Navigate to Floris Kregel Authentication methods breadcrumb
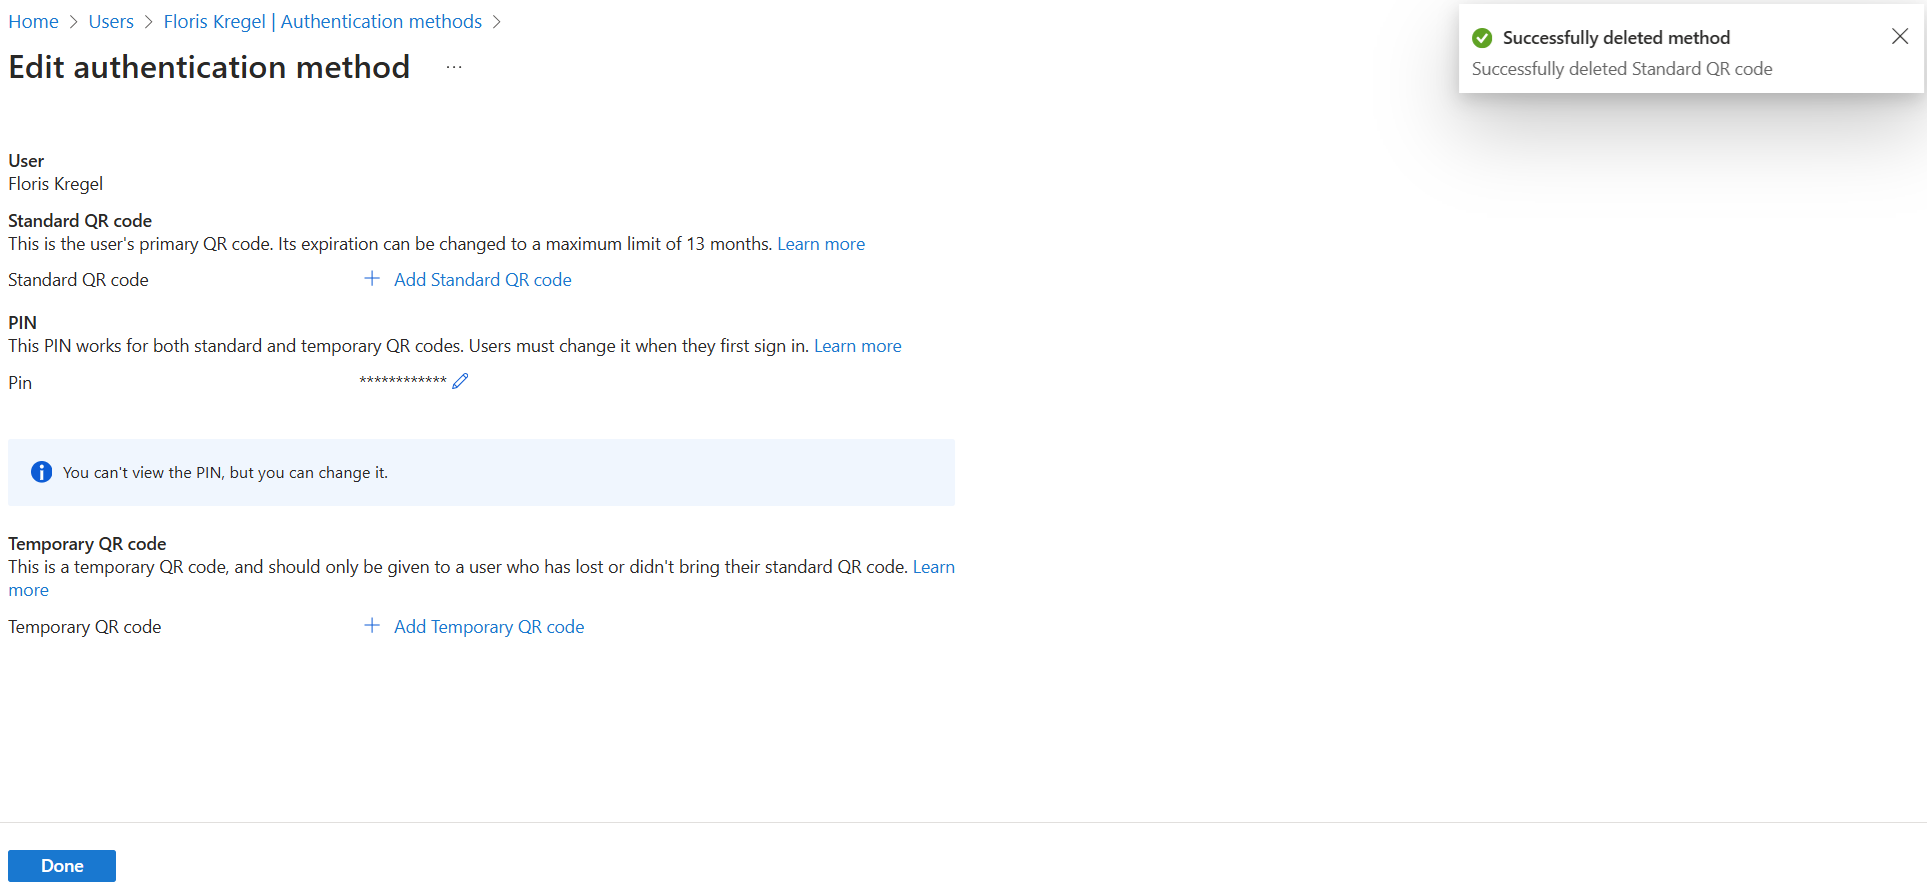Viewport: 1927px width, 891px height. [x=322, y=21]
